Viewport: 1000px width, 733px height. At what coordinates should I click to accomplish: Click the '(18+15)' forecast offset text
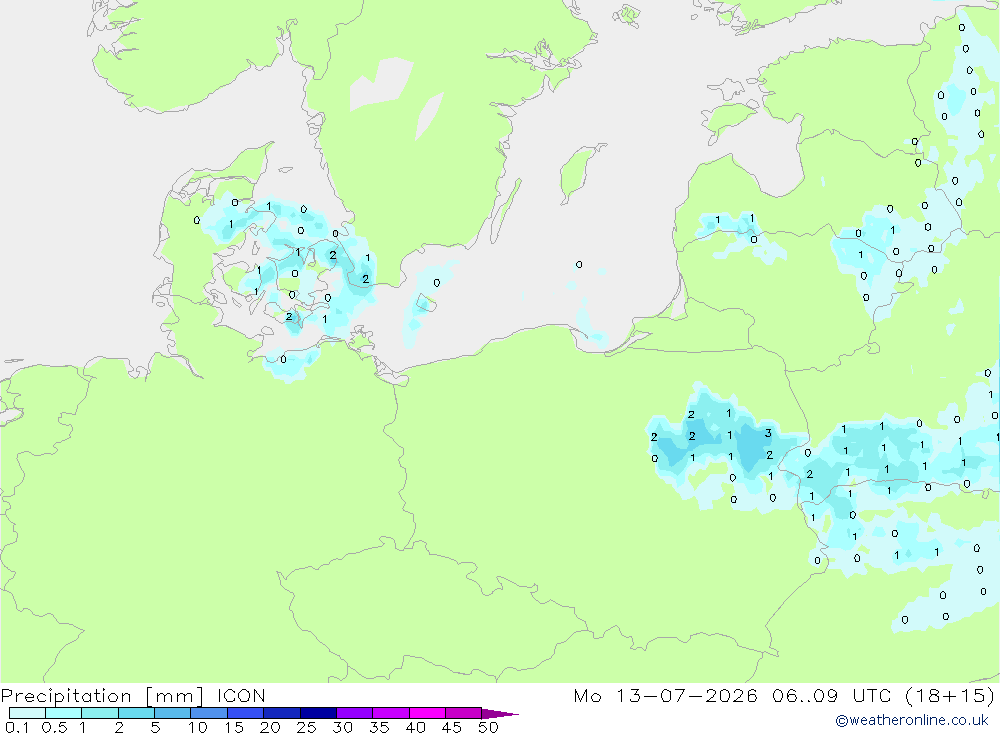(950, 696)
